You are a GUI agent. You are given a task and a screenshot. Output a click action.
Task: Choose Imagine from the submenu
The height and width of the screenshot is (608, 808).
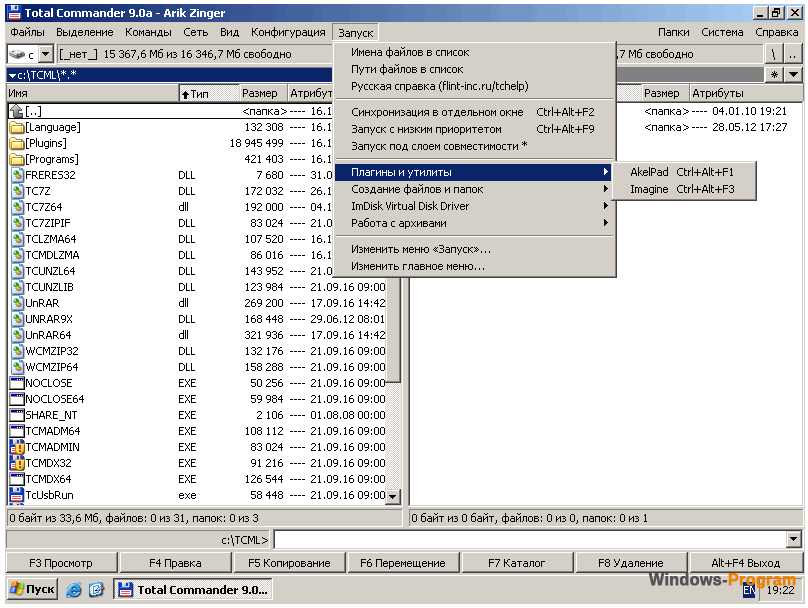(x=684, y=189)
